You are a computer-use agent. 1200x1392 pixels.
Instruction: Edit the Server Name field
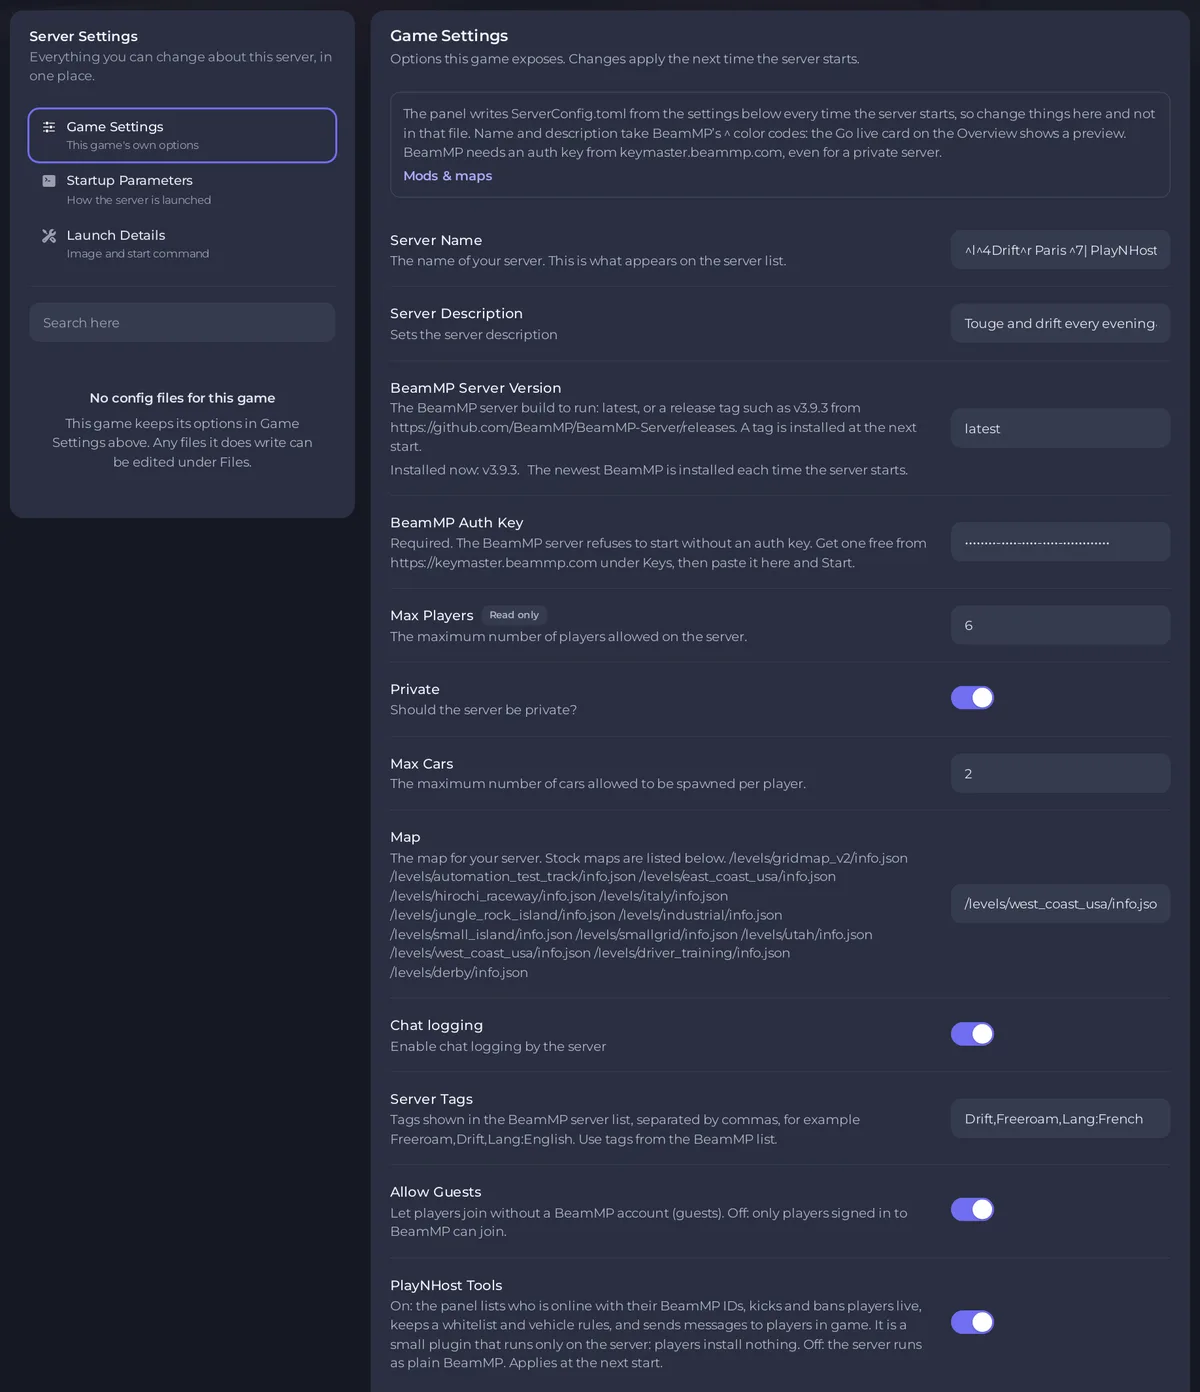pos(1060,250)
